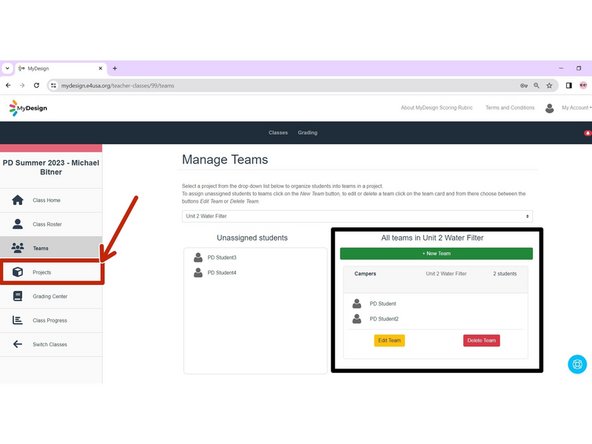The width and height of the screenshot is (592, 444).
Task: Click the Projects cube icon
Action: tap(17, 272)
